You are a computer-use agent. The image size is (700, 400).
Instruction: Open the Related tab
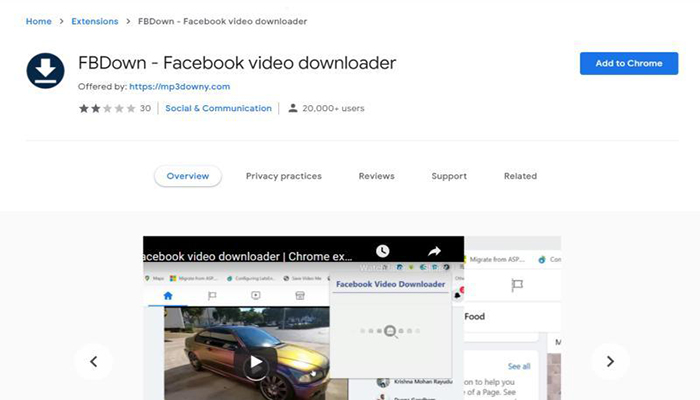tap(520, 176)
